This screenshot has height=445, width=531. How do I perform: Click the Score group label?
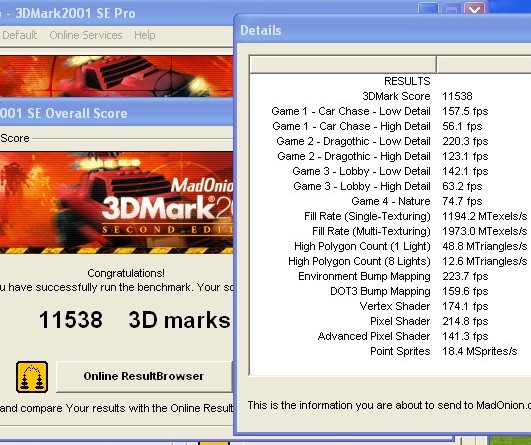(x=15, y=138)
